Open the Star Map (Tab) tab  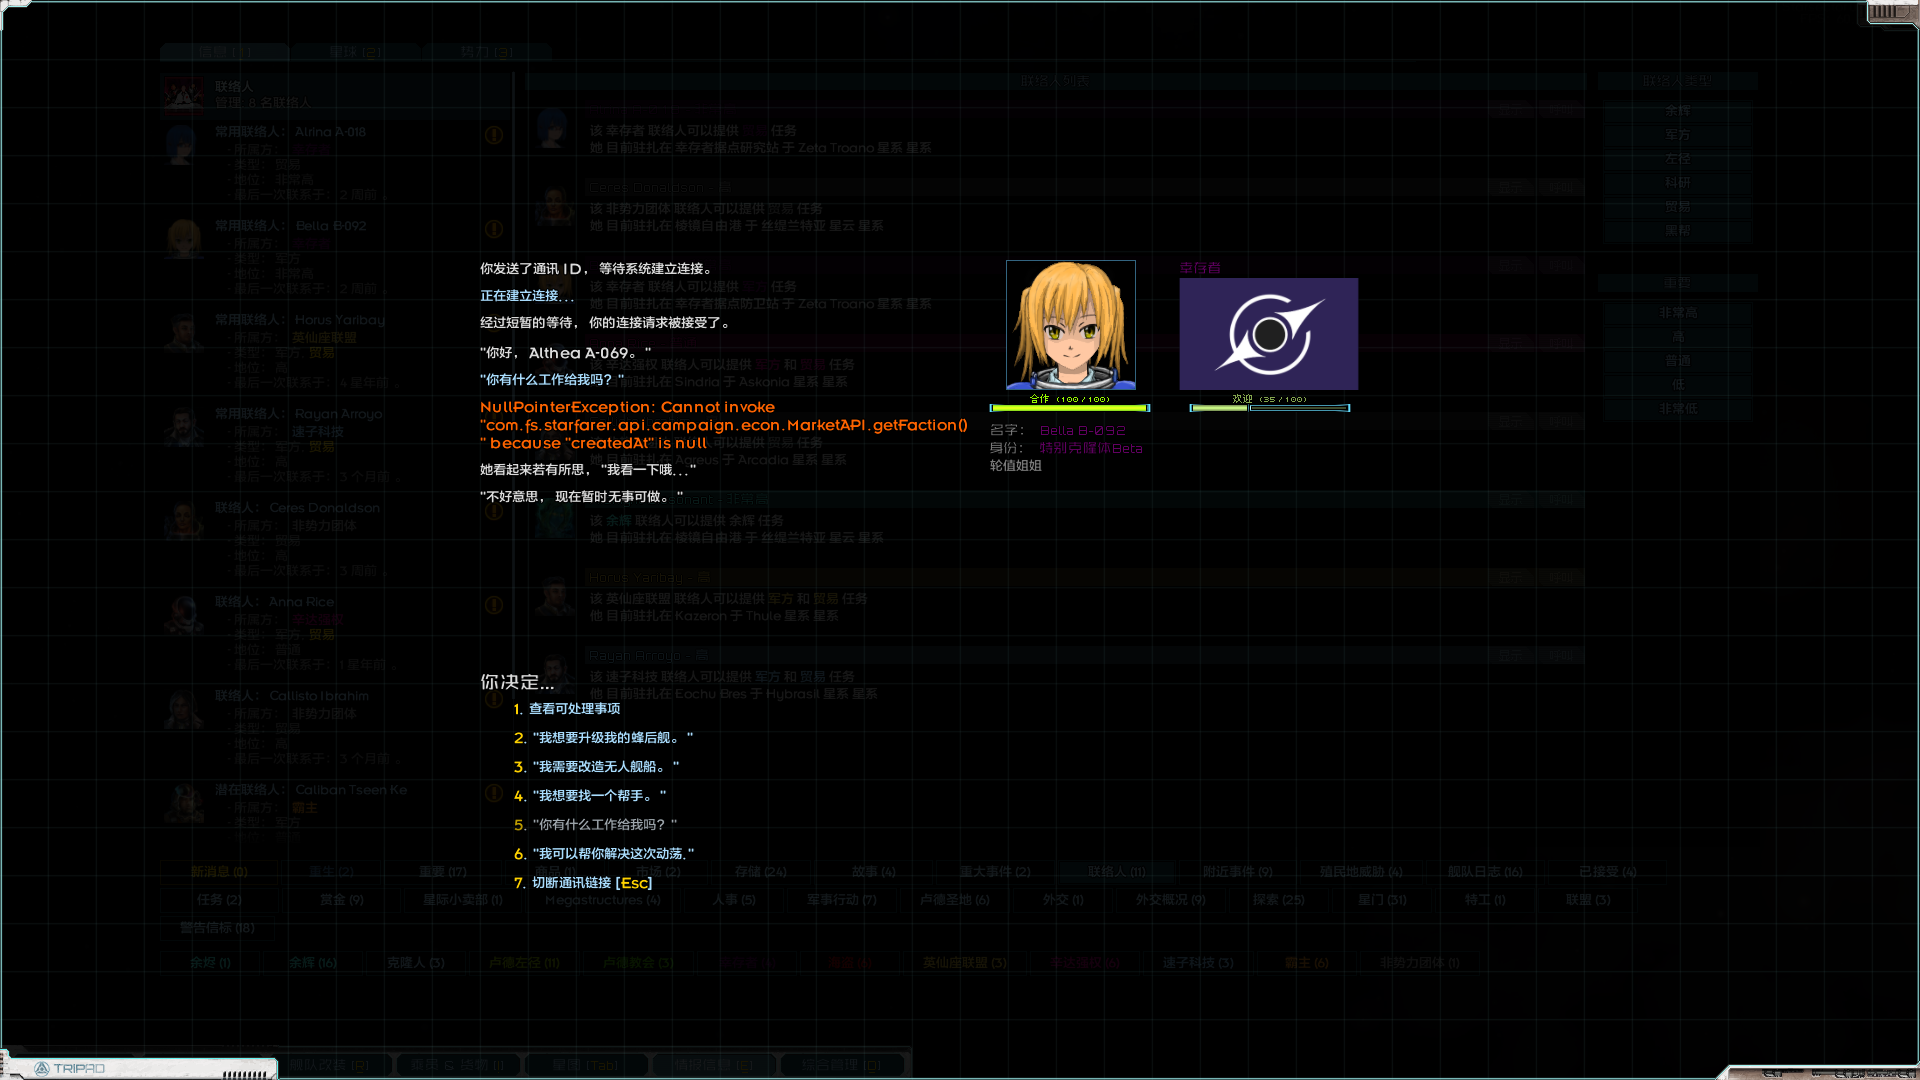pyautogui.click(x=586, y=1065)
